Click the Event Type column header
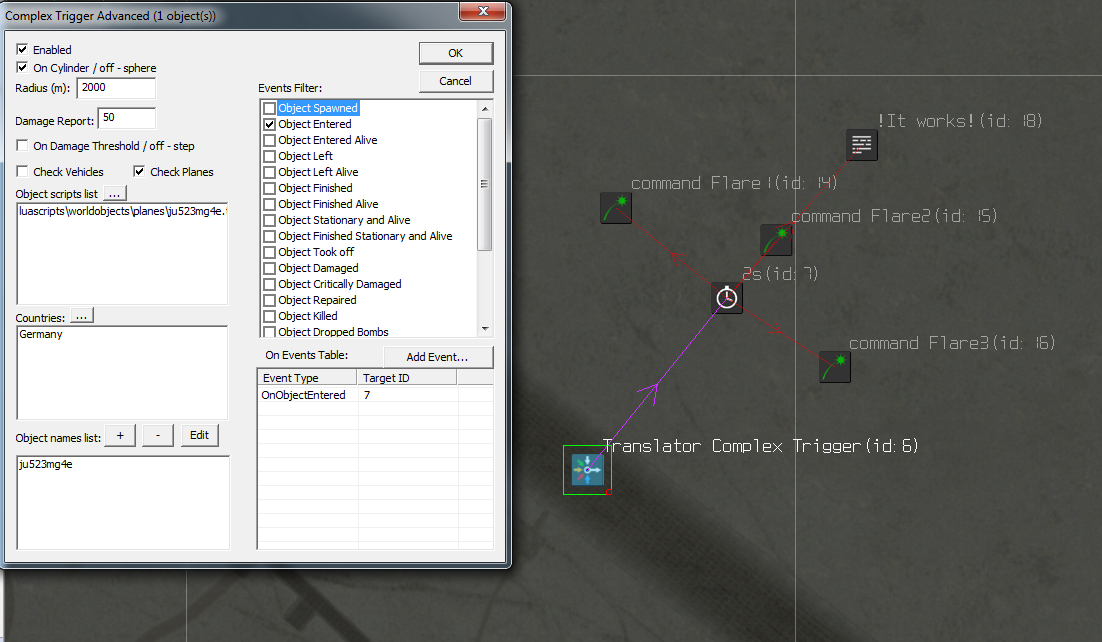 point(308,378)
